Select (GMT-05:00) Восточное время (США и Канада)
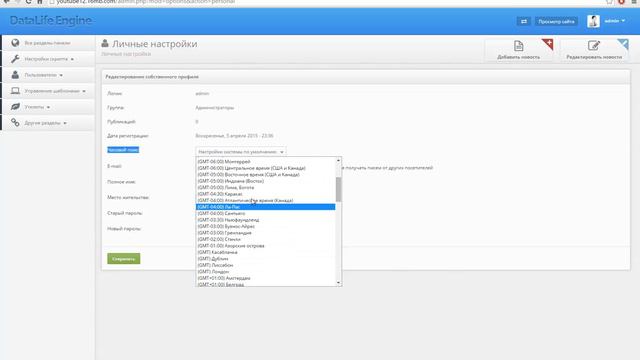Image resolution: width=640 pixels, height=360 pixels. coord(265,175)
